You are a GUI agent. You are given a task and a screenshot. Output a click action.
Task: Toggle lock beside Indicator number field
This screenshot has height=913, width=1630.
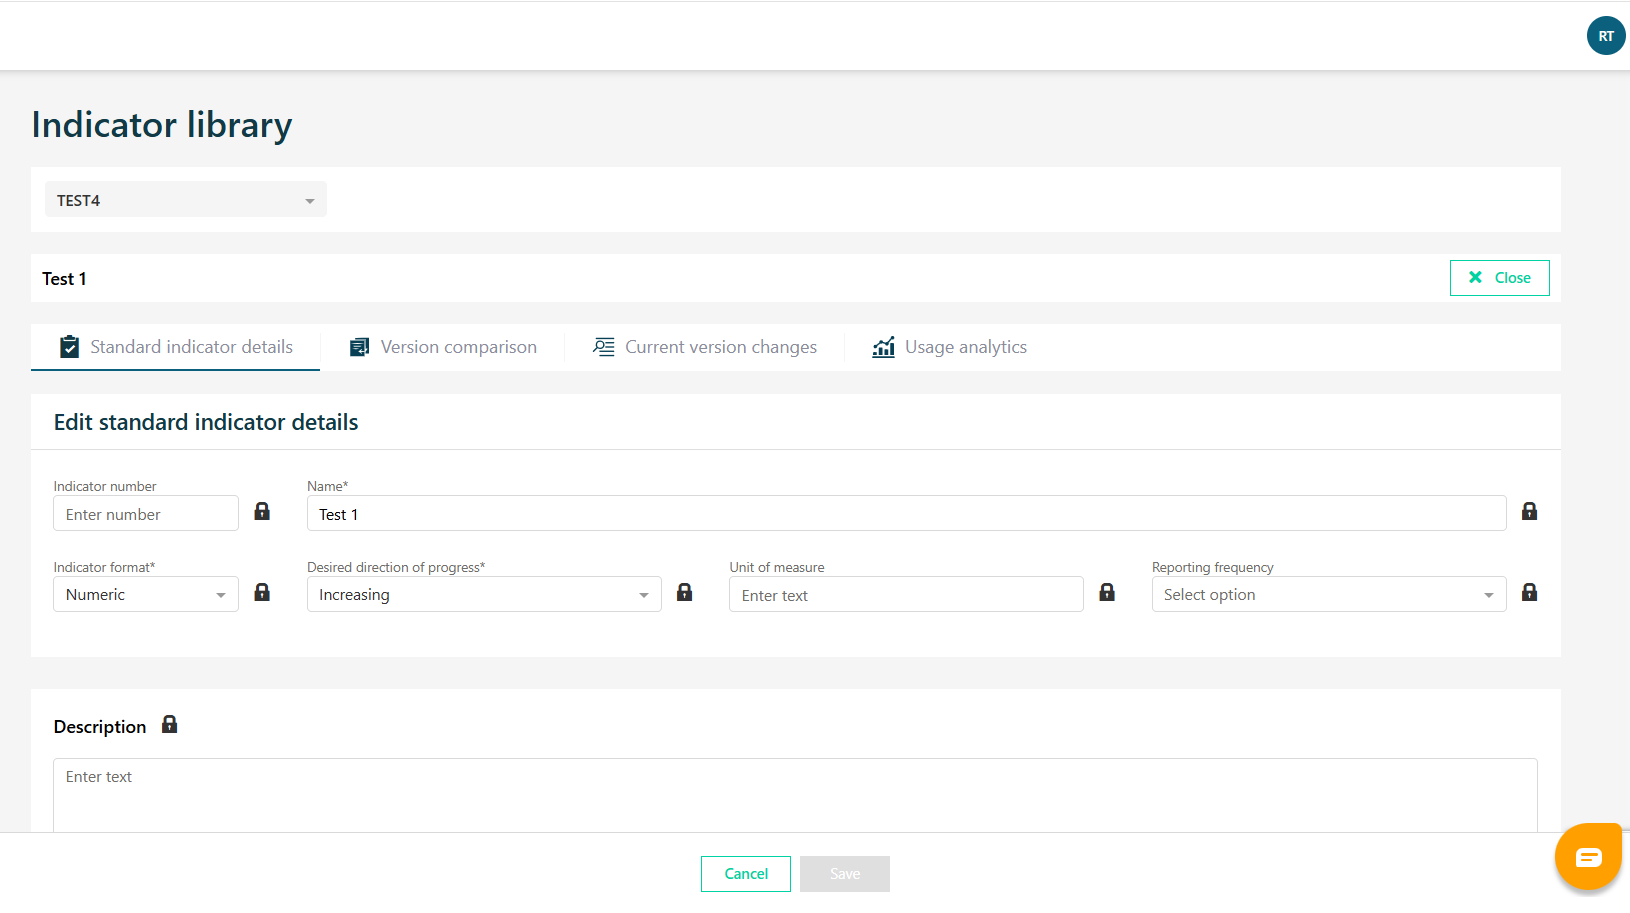(x=262, y=511)
